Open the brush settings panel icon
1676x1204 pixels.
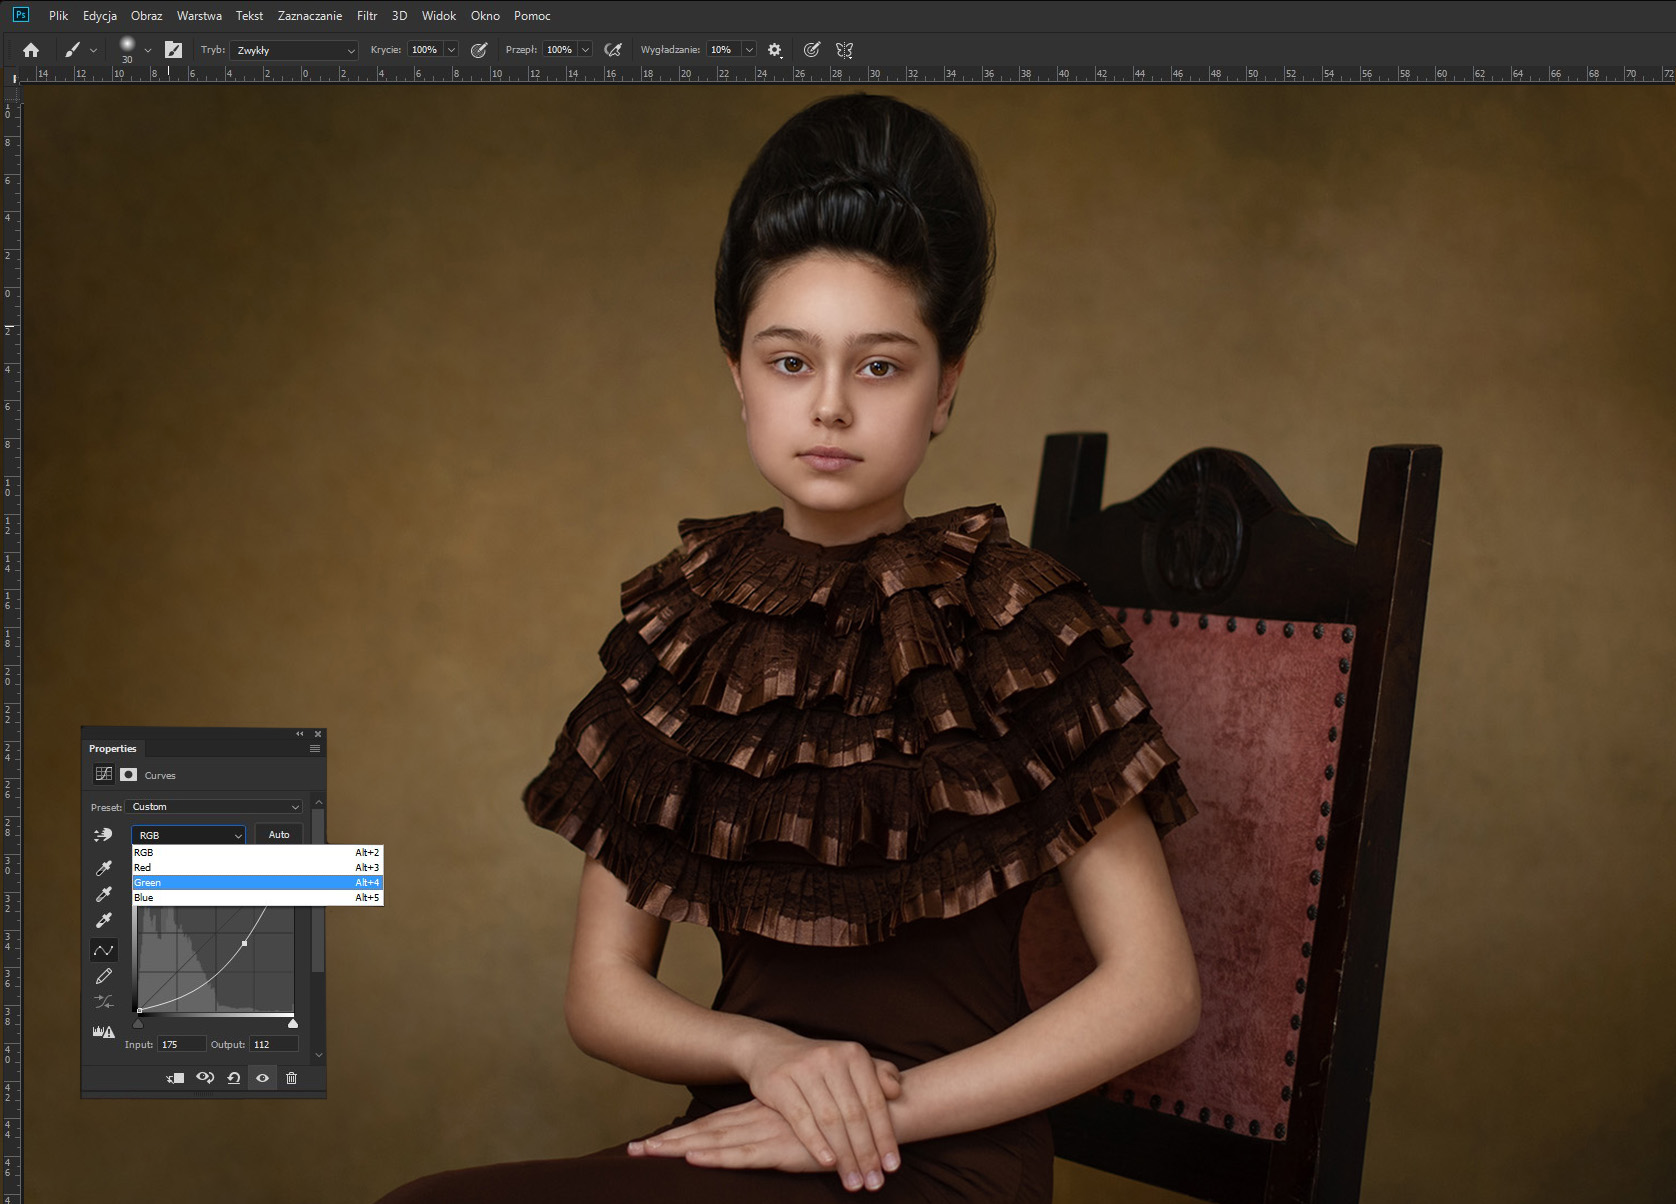(173, 50)
